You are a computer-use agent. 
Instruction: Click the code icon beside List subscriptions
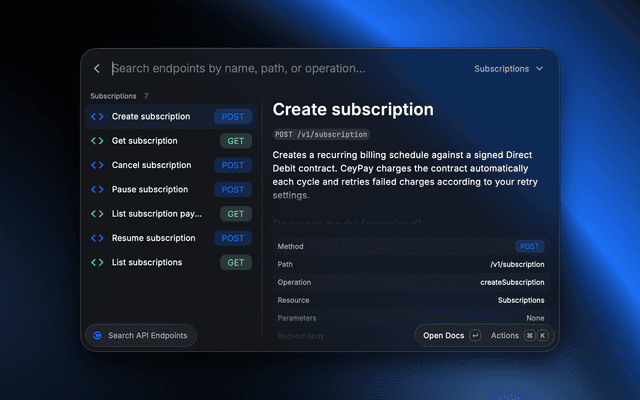tap(97, 262)
